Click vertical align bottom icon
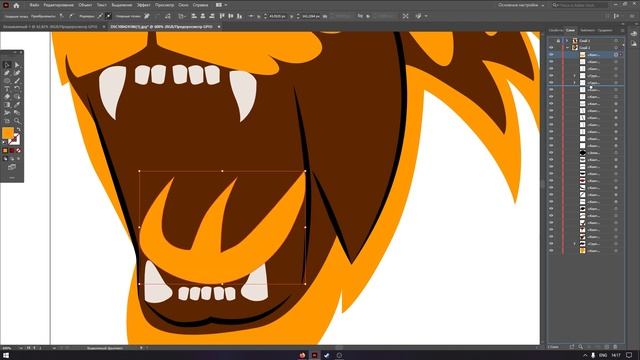640x360 pixels. click(239, 16)
